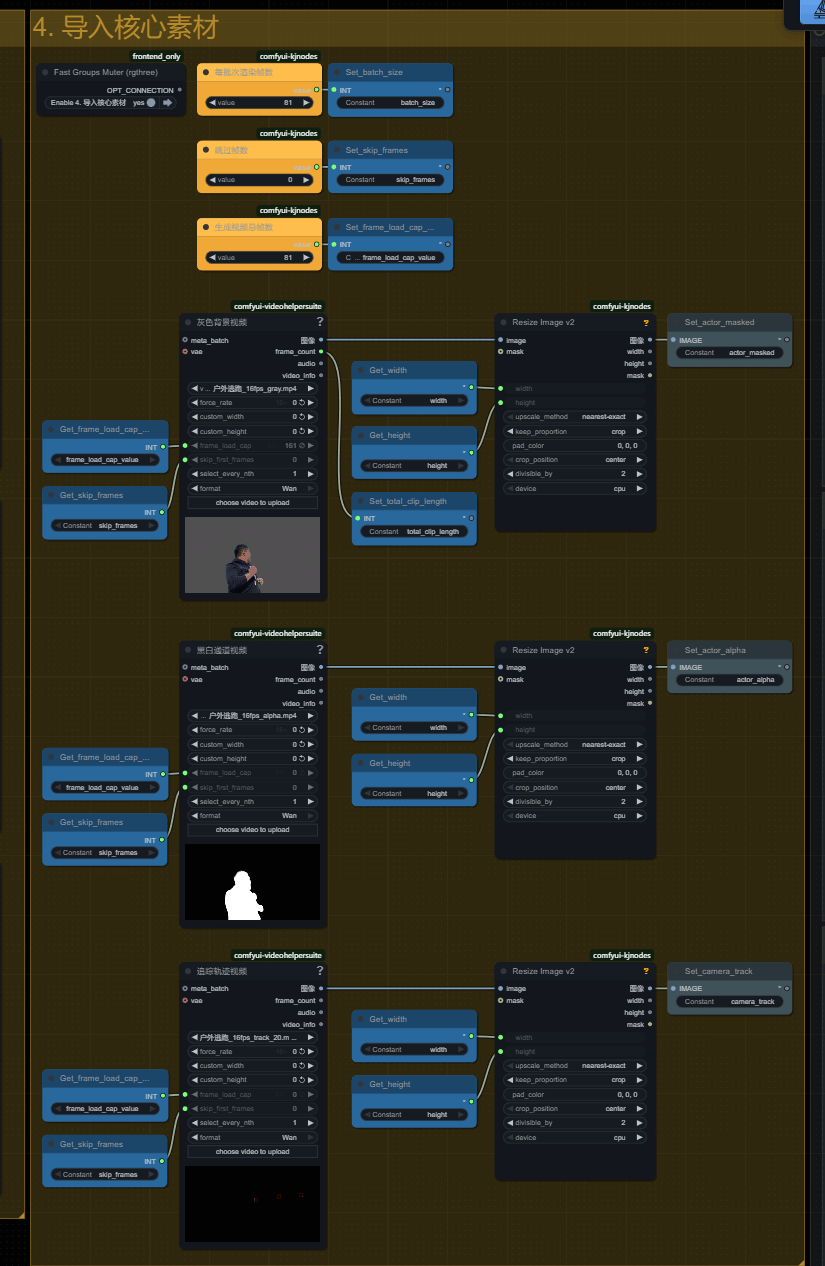This screenshot has height=1266, width=825.
Task: Click the black-and-white mask video preview thumbnail
Action: coord(253,882)
